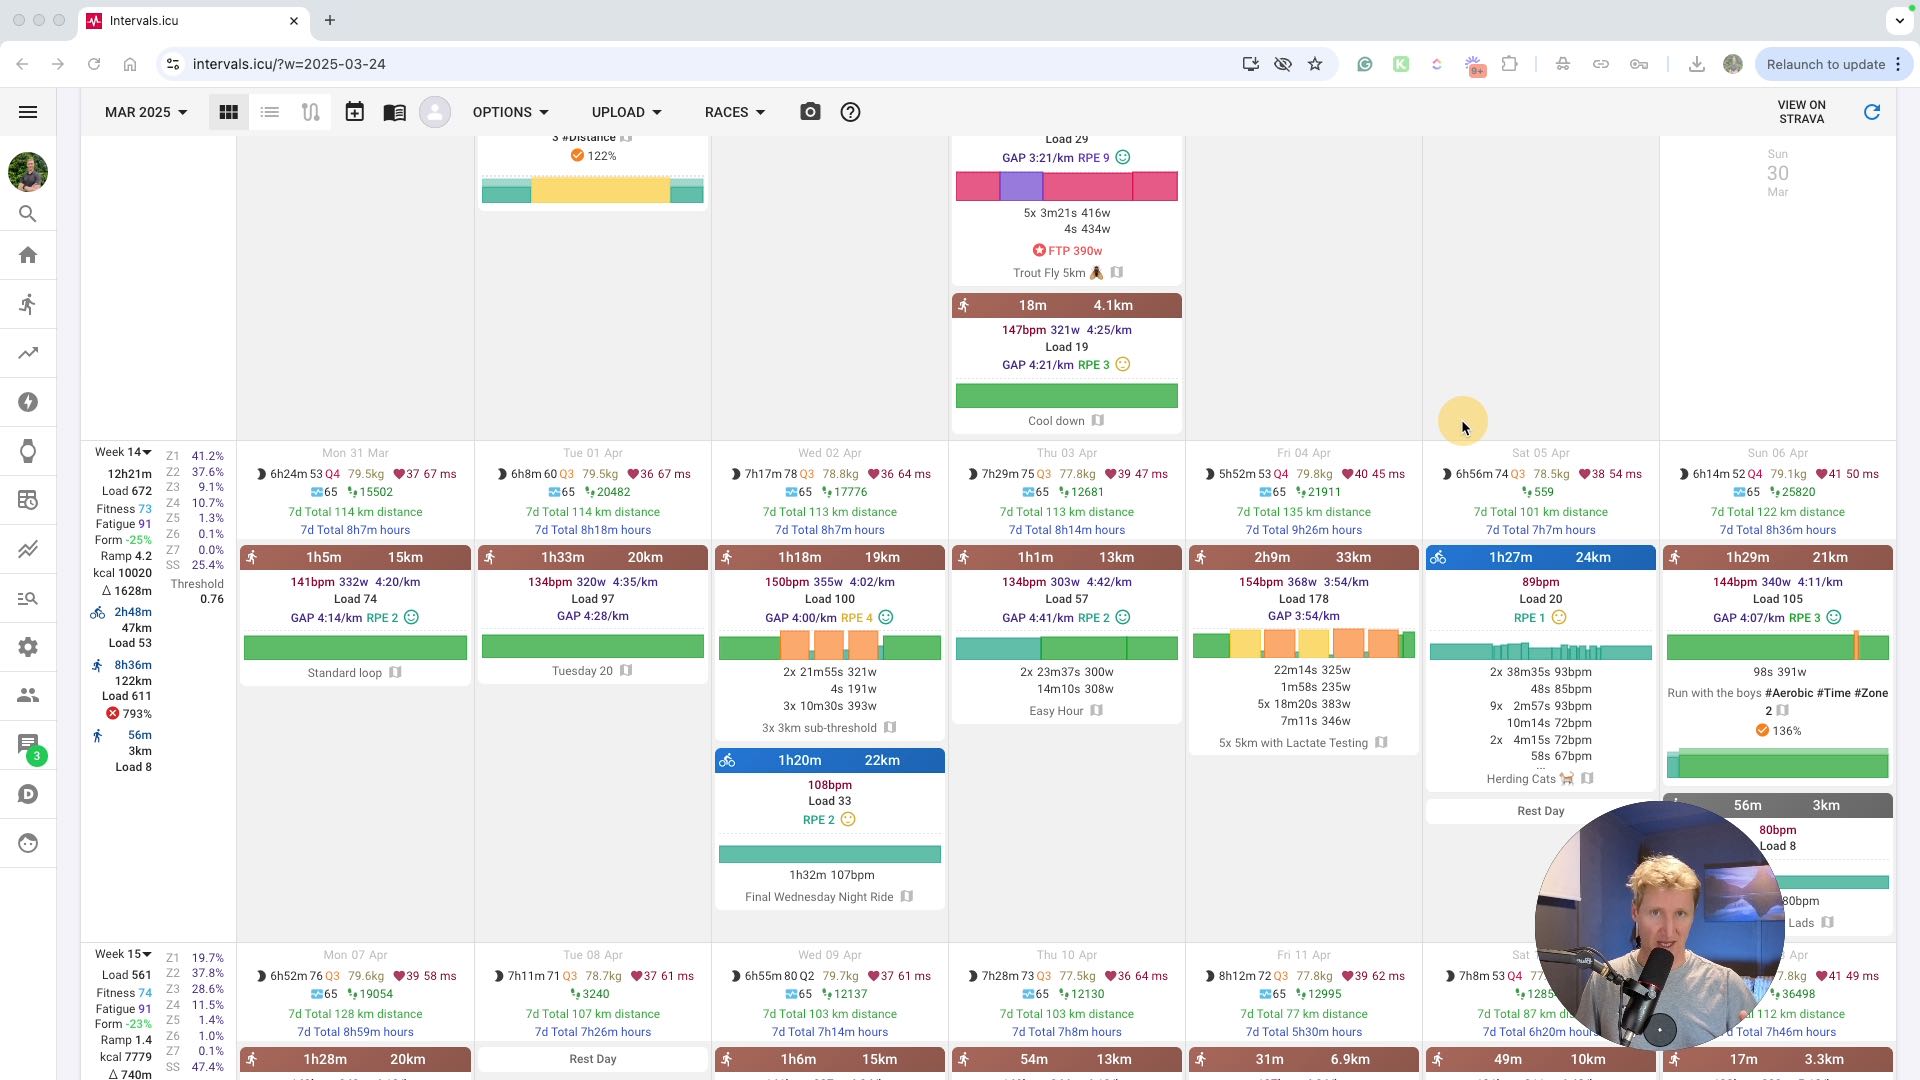Click the refresh icon top right
1920x1080 pixels.
click(x=1872, y=112)
